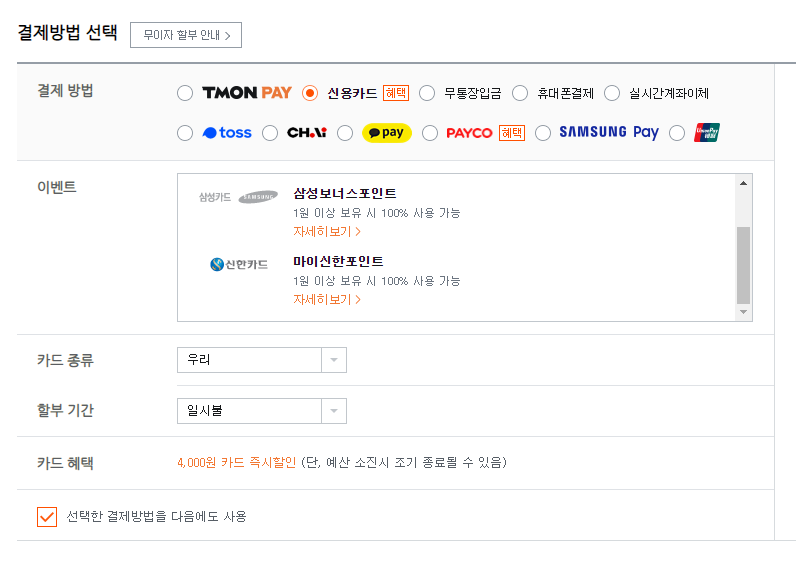Click the yellow Kakao pay logo

coord(386,133)
